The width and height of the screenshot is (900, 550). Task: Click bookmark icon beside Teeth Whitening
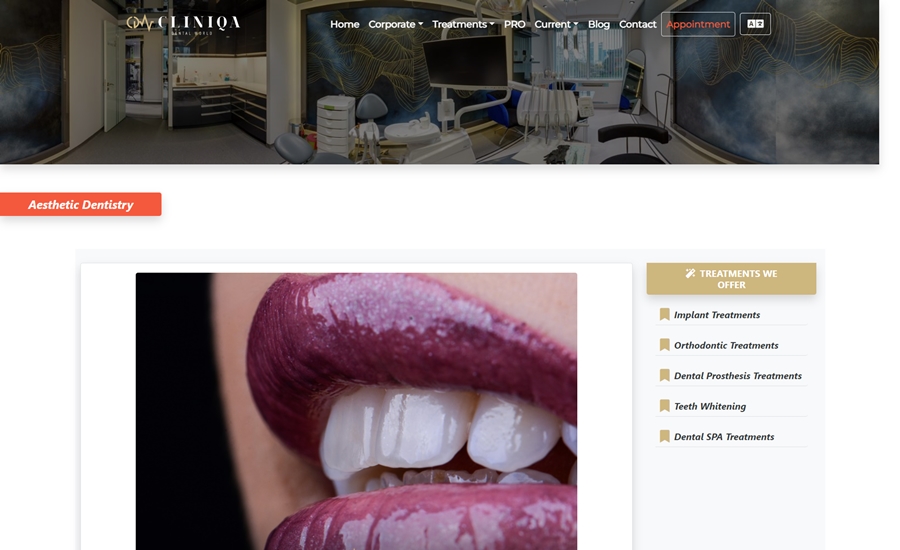pos(664,406)
